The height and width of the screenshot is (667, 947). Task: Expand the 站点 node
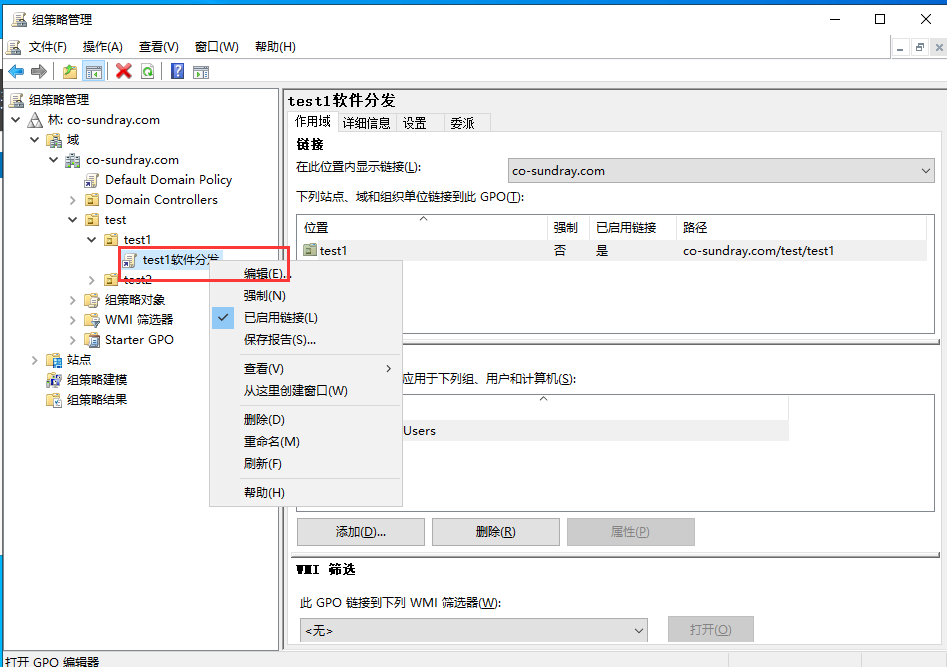(34, 360)
